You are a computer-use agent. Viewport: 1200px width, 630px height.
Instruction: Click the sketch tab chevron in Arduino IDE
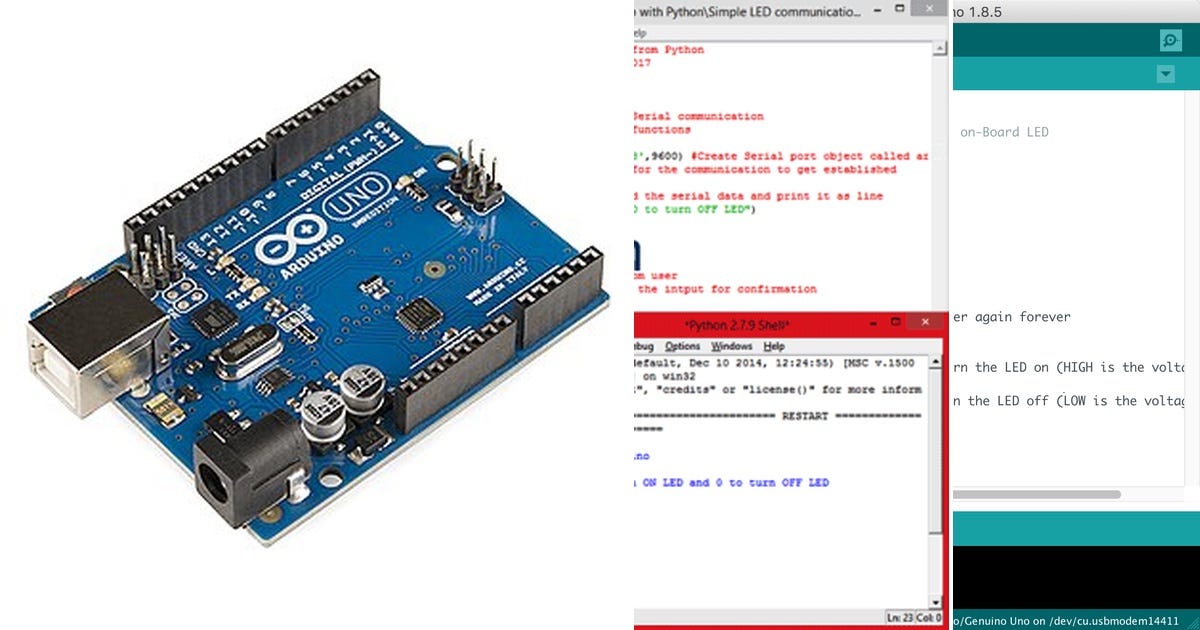[1166, 73]
